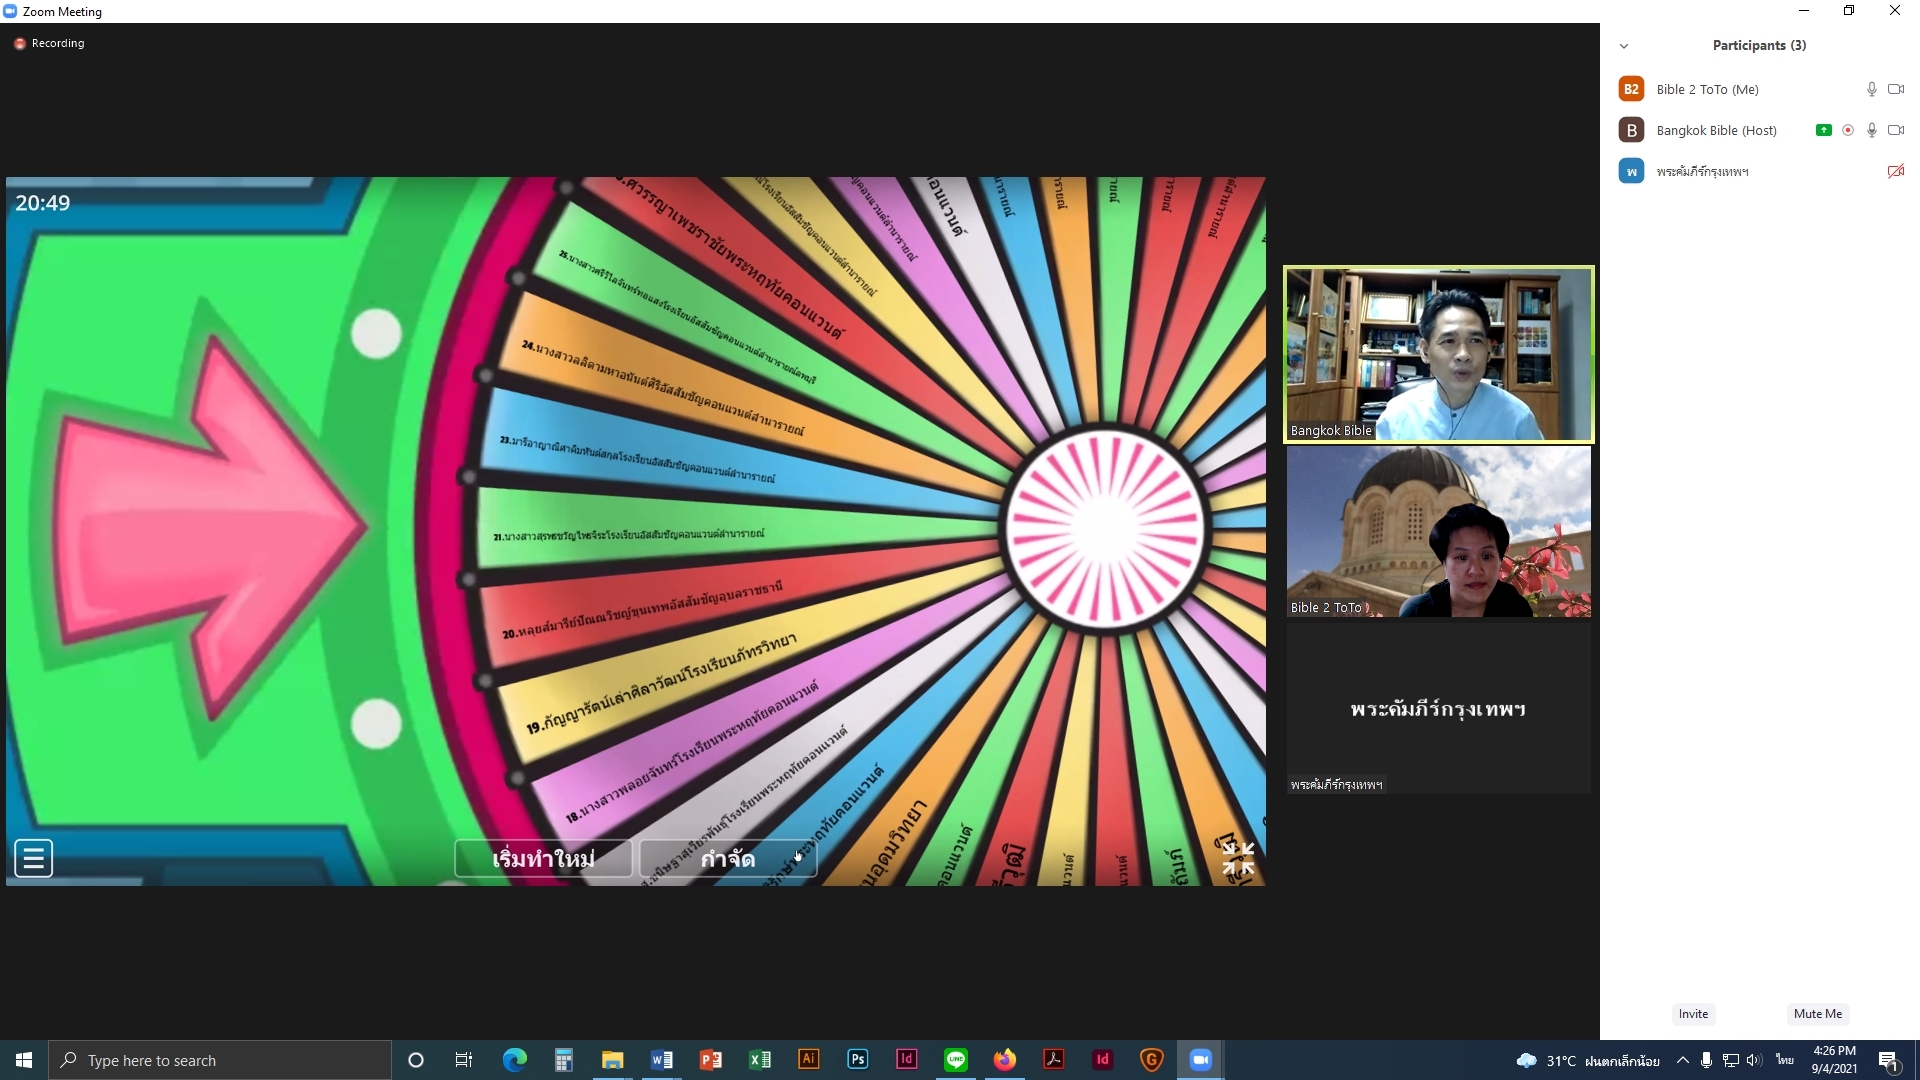
Task: Show hidden system tray icons
Action: 1682,1060
